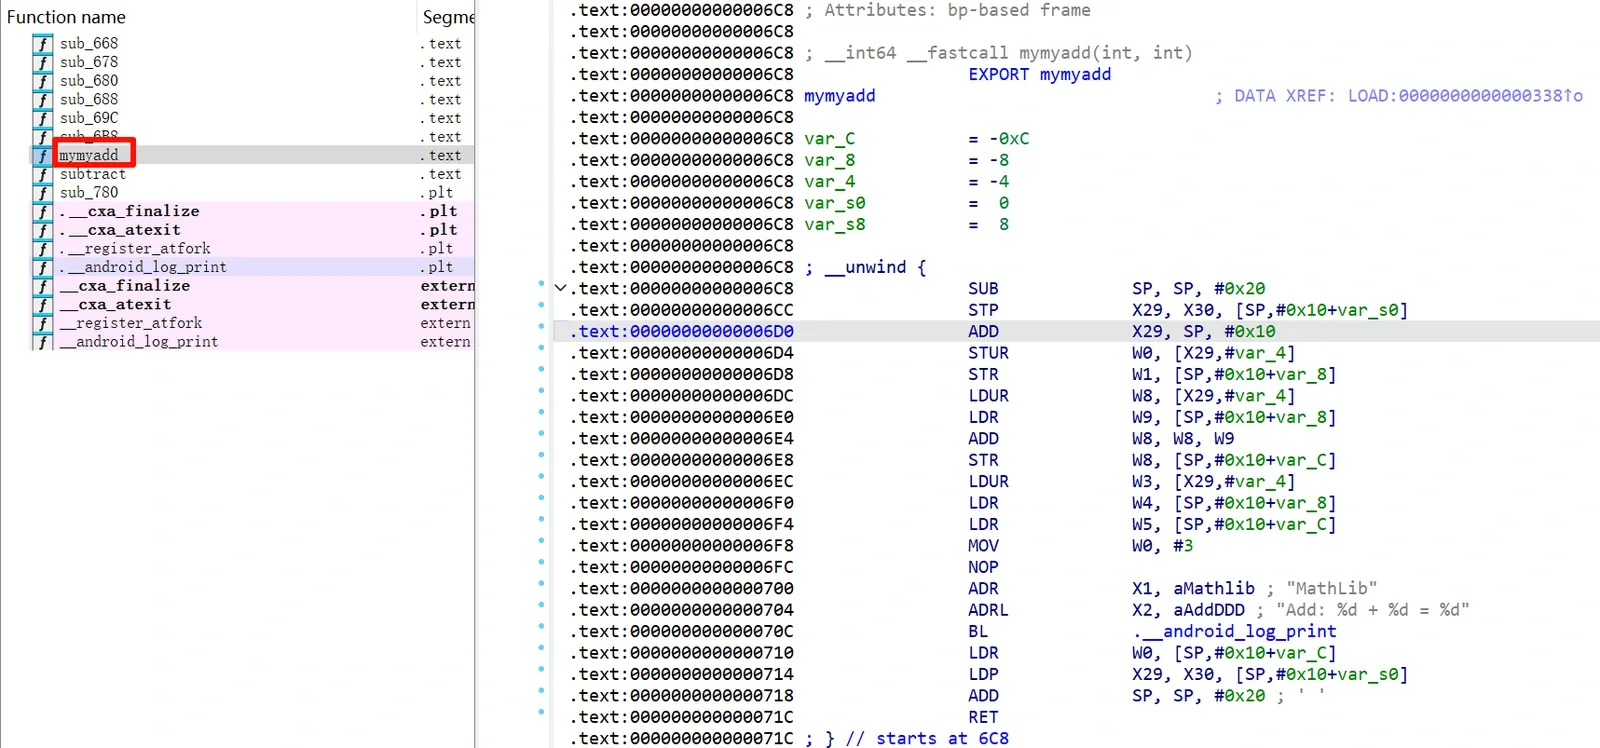Select the "starts at 6C8" closing comment
The image size is (1600, 748).
(x=927, y=739)
